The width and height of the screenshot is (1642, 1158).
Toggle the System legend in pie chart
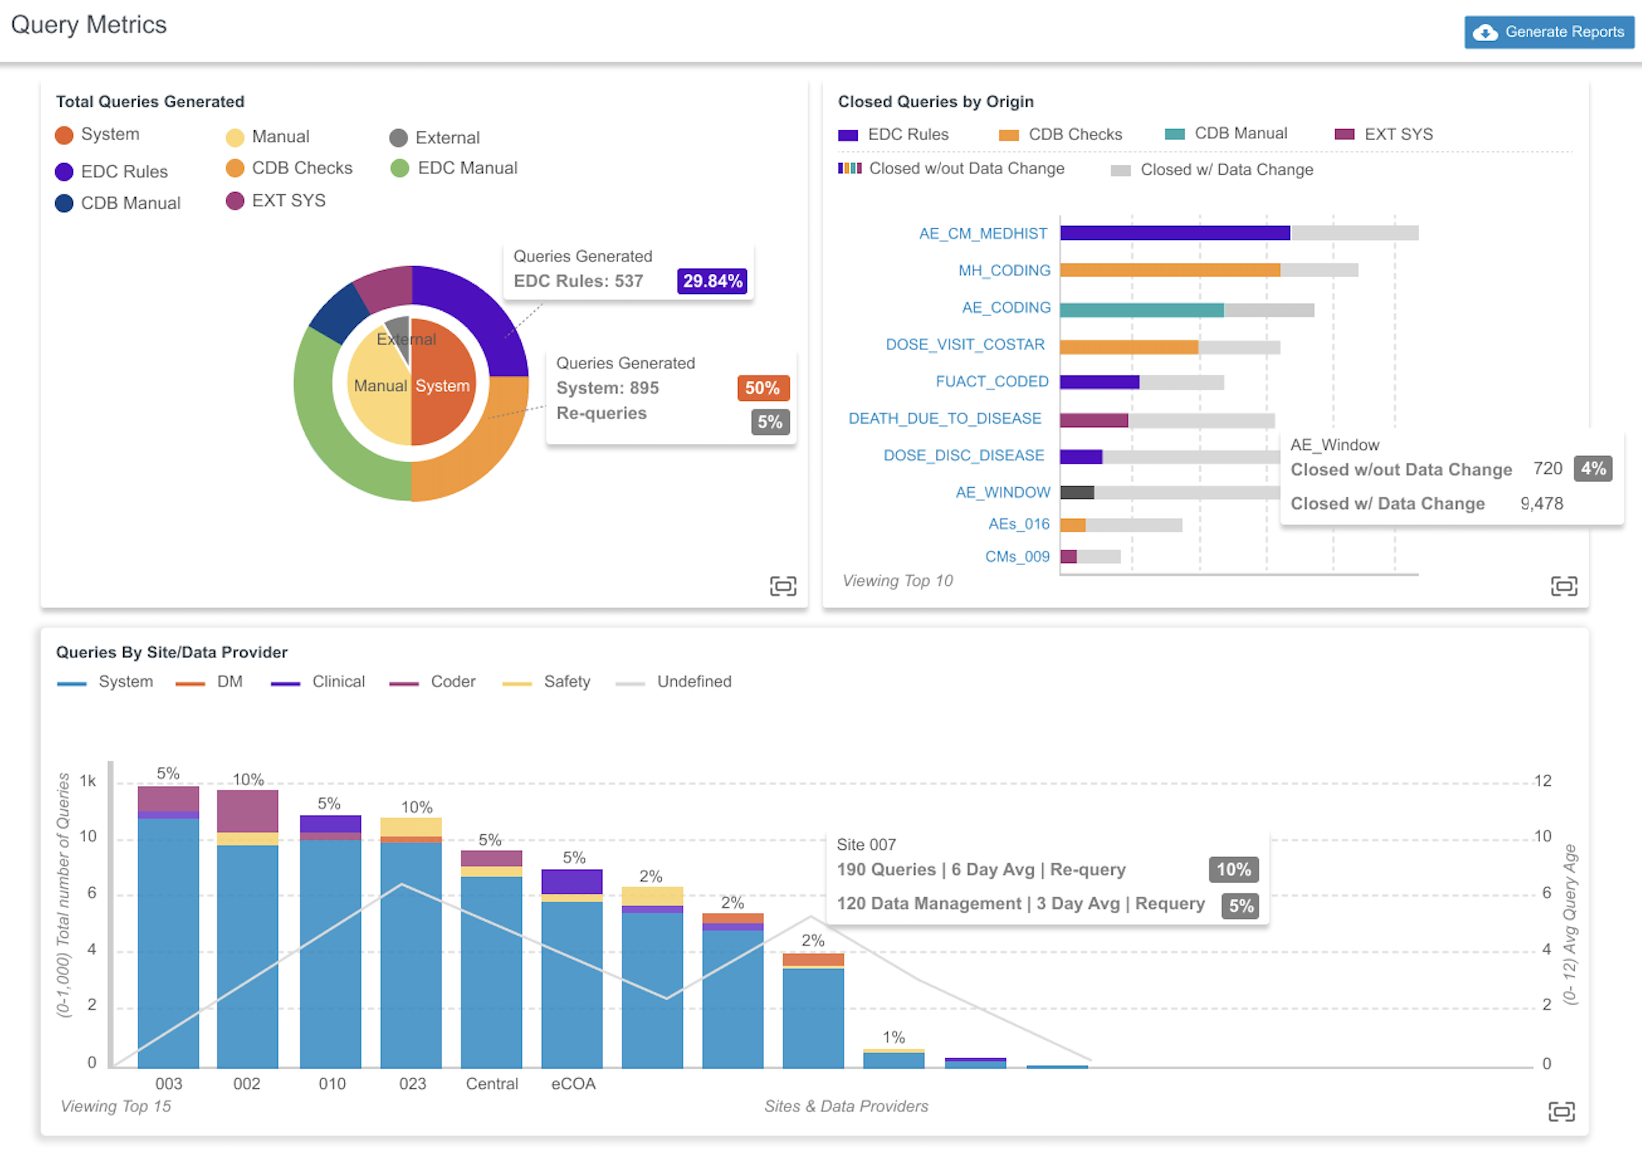[x=97, y=135]
